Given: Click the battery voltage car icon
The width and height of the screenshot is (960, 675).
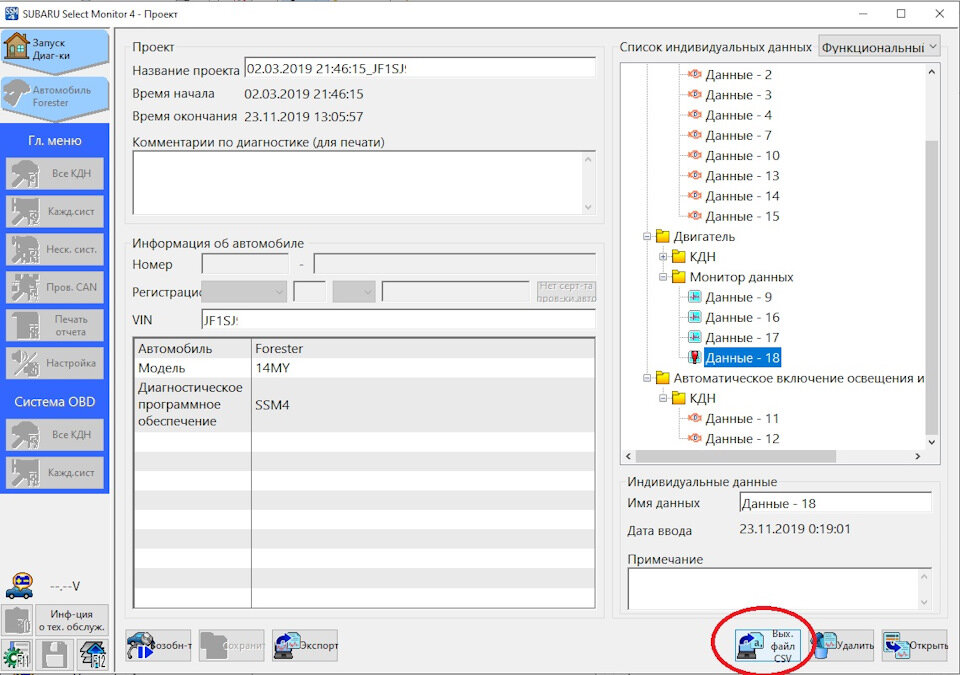Looking at the screenshot, I should [x=20, y=586].
